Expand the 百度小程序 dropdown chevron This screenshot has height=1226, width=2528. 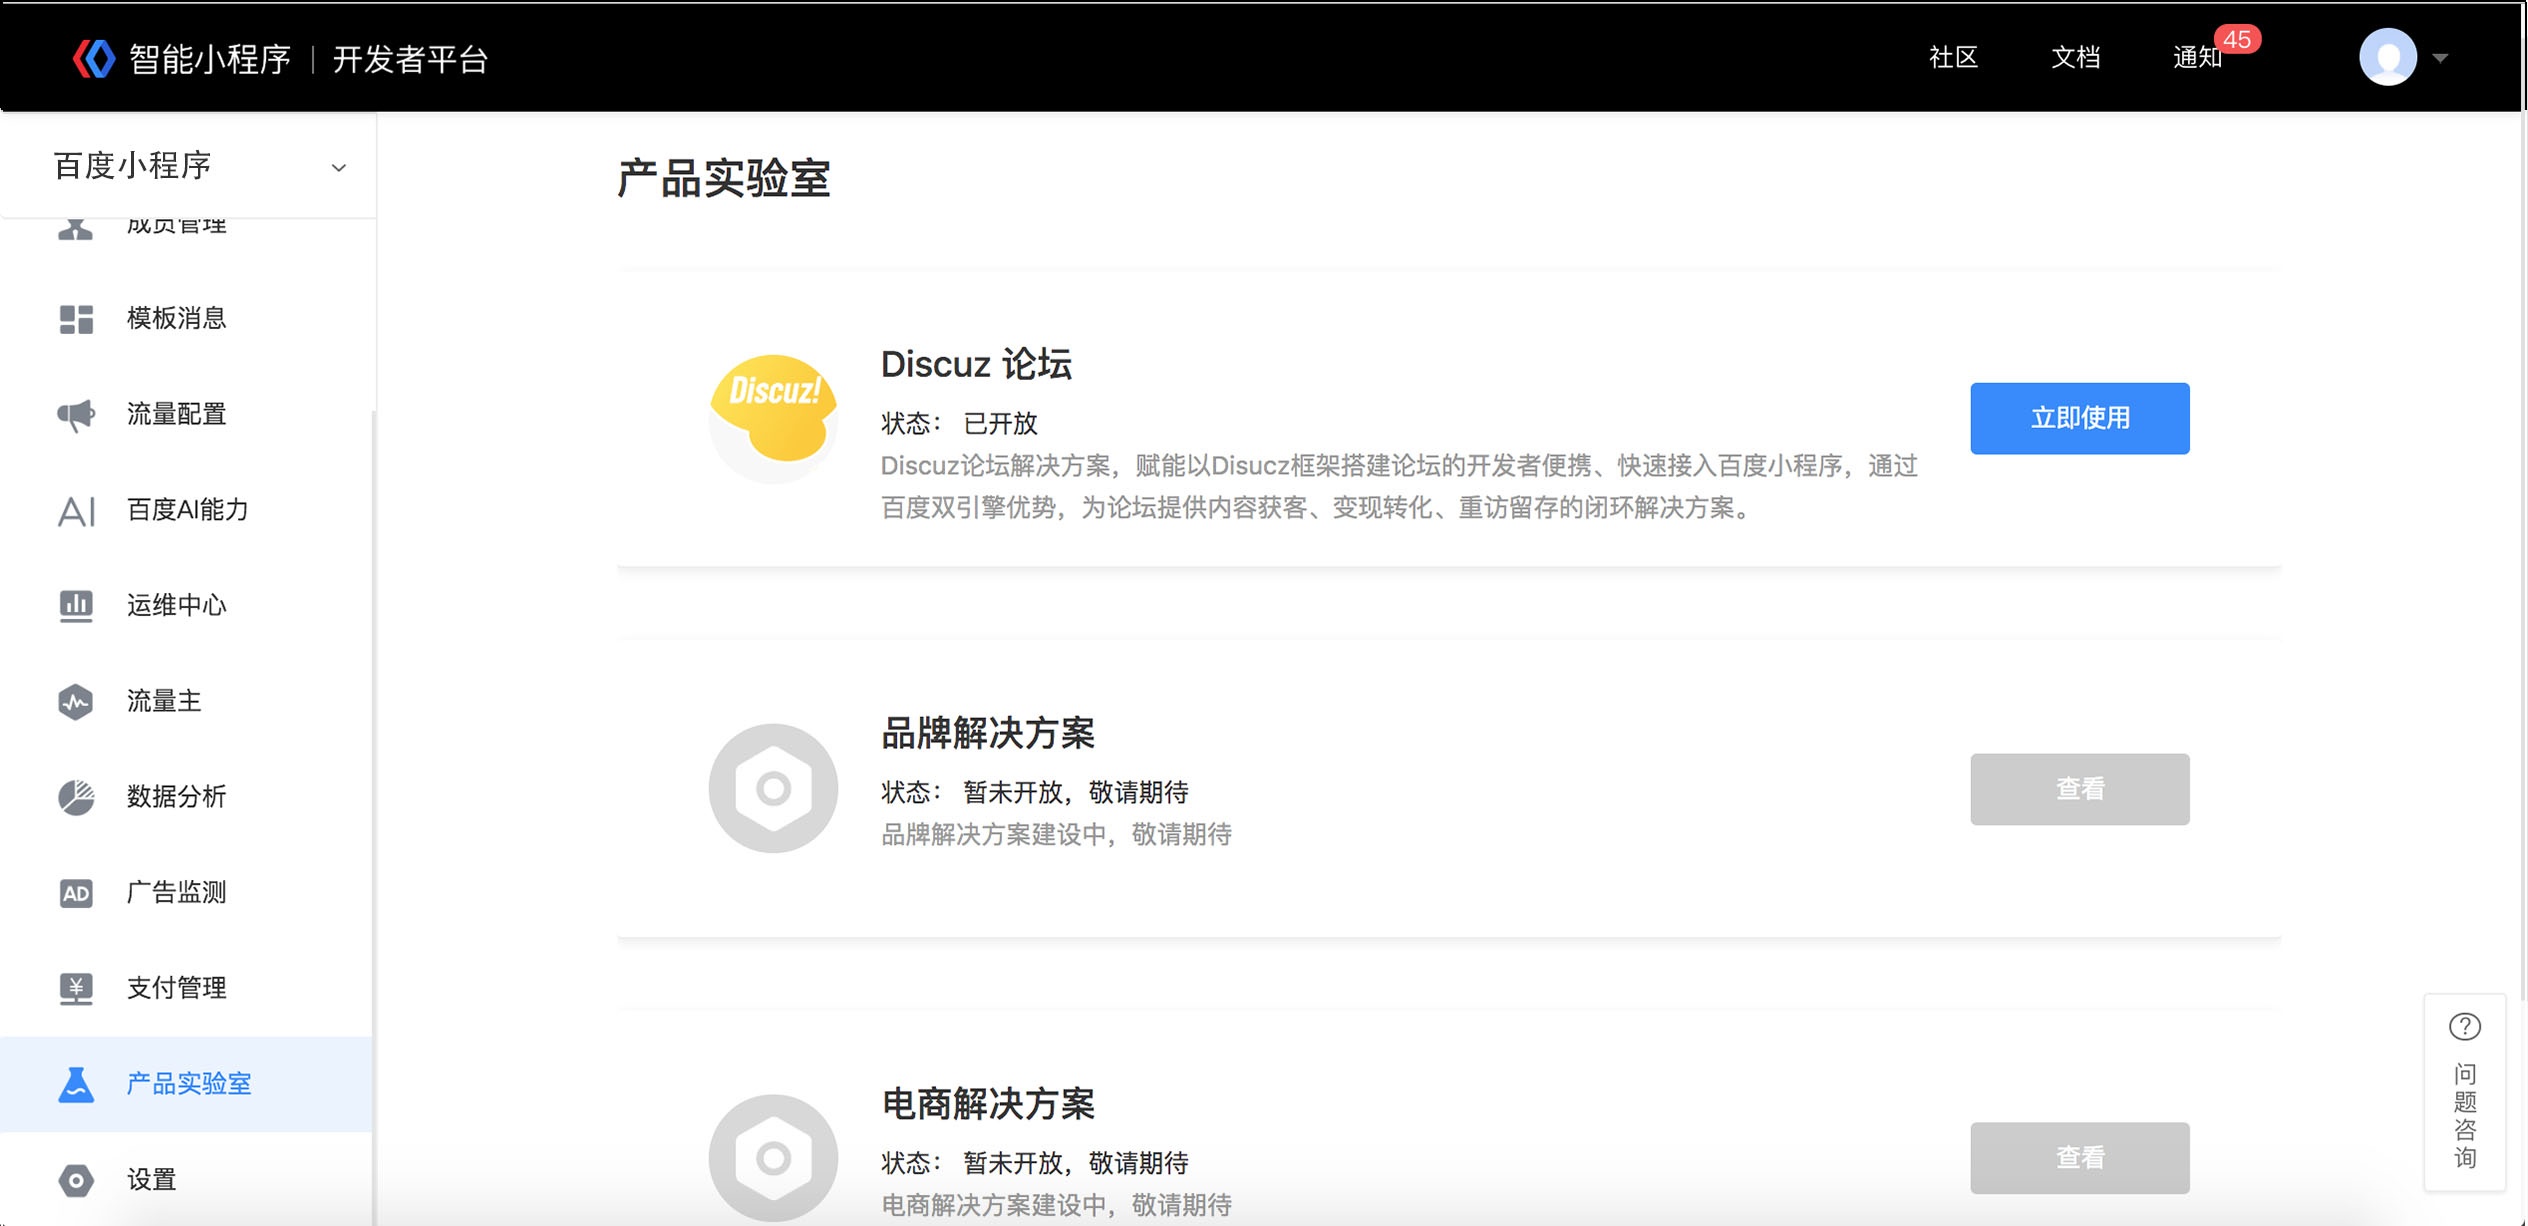coord(339,168)
